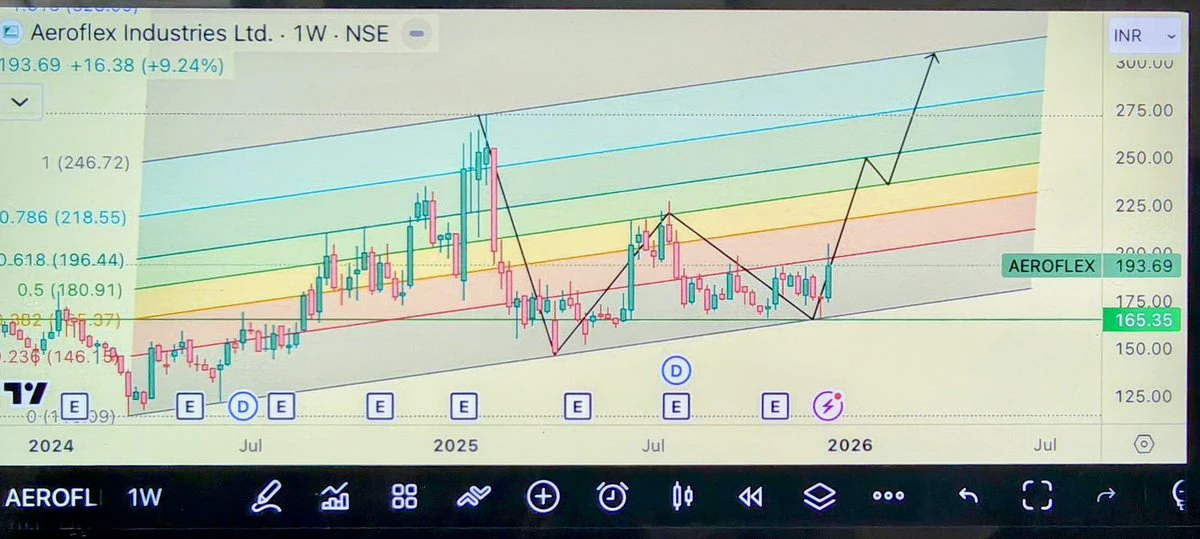
Task: Tap the 225.00 price scale value
Action: [x=1145, y=206]
